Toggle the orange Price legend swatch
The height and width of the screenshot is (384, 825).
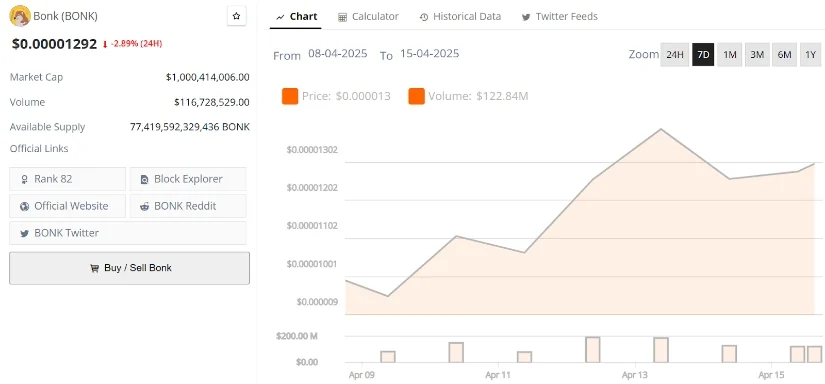pos(290,96)
